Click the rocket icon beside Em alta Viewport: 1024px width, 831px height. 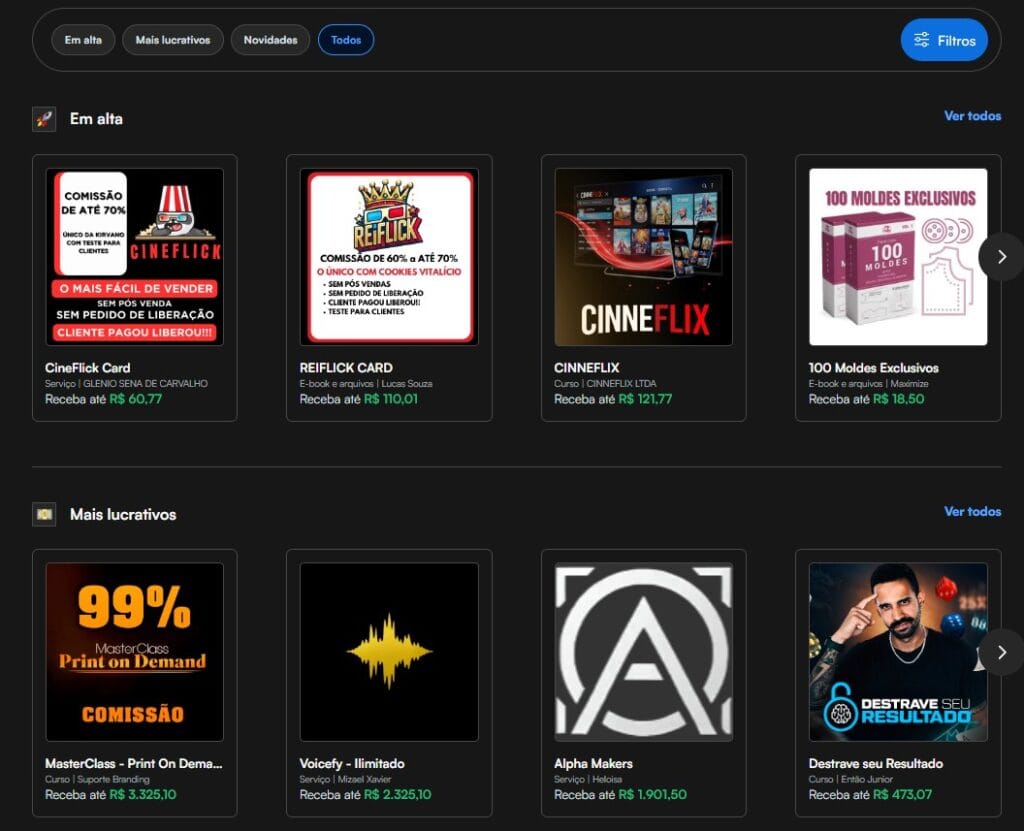(44, 119)
